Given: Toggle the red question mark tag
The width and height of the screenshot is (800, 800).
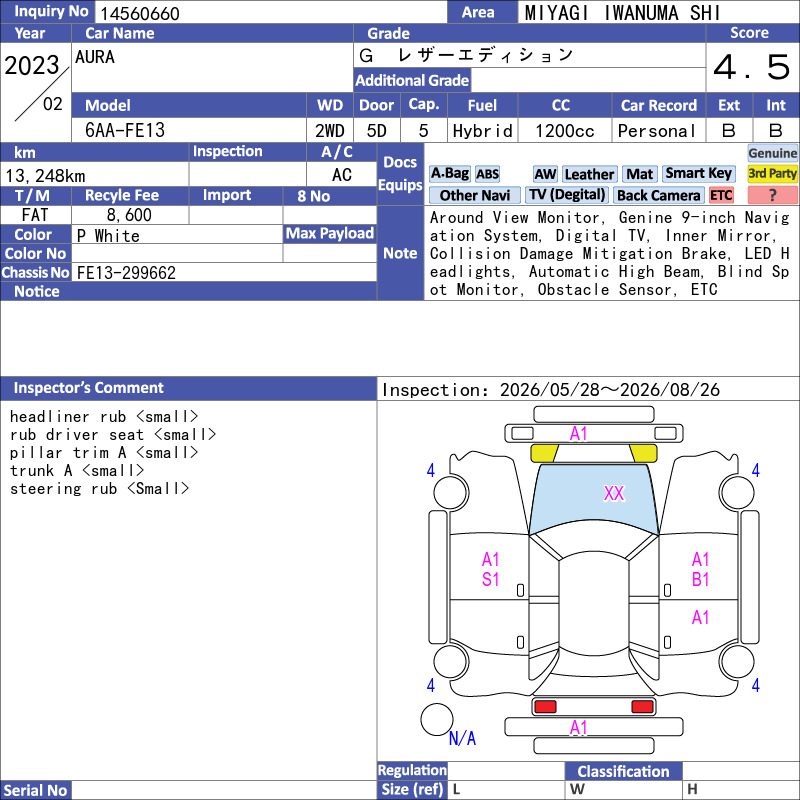Looking at the screenshot, I should point(772,195).
